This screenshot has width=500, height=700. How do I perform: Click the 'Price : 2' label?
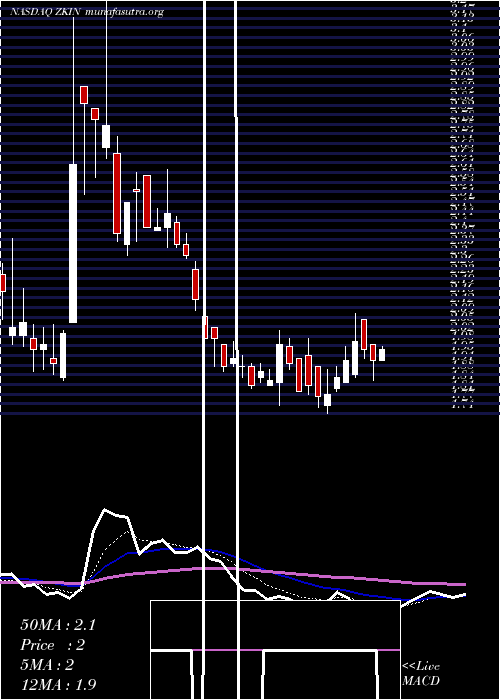[52, 645]
